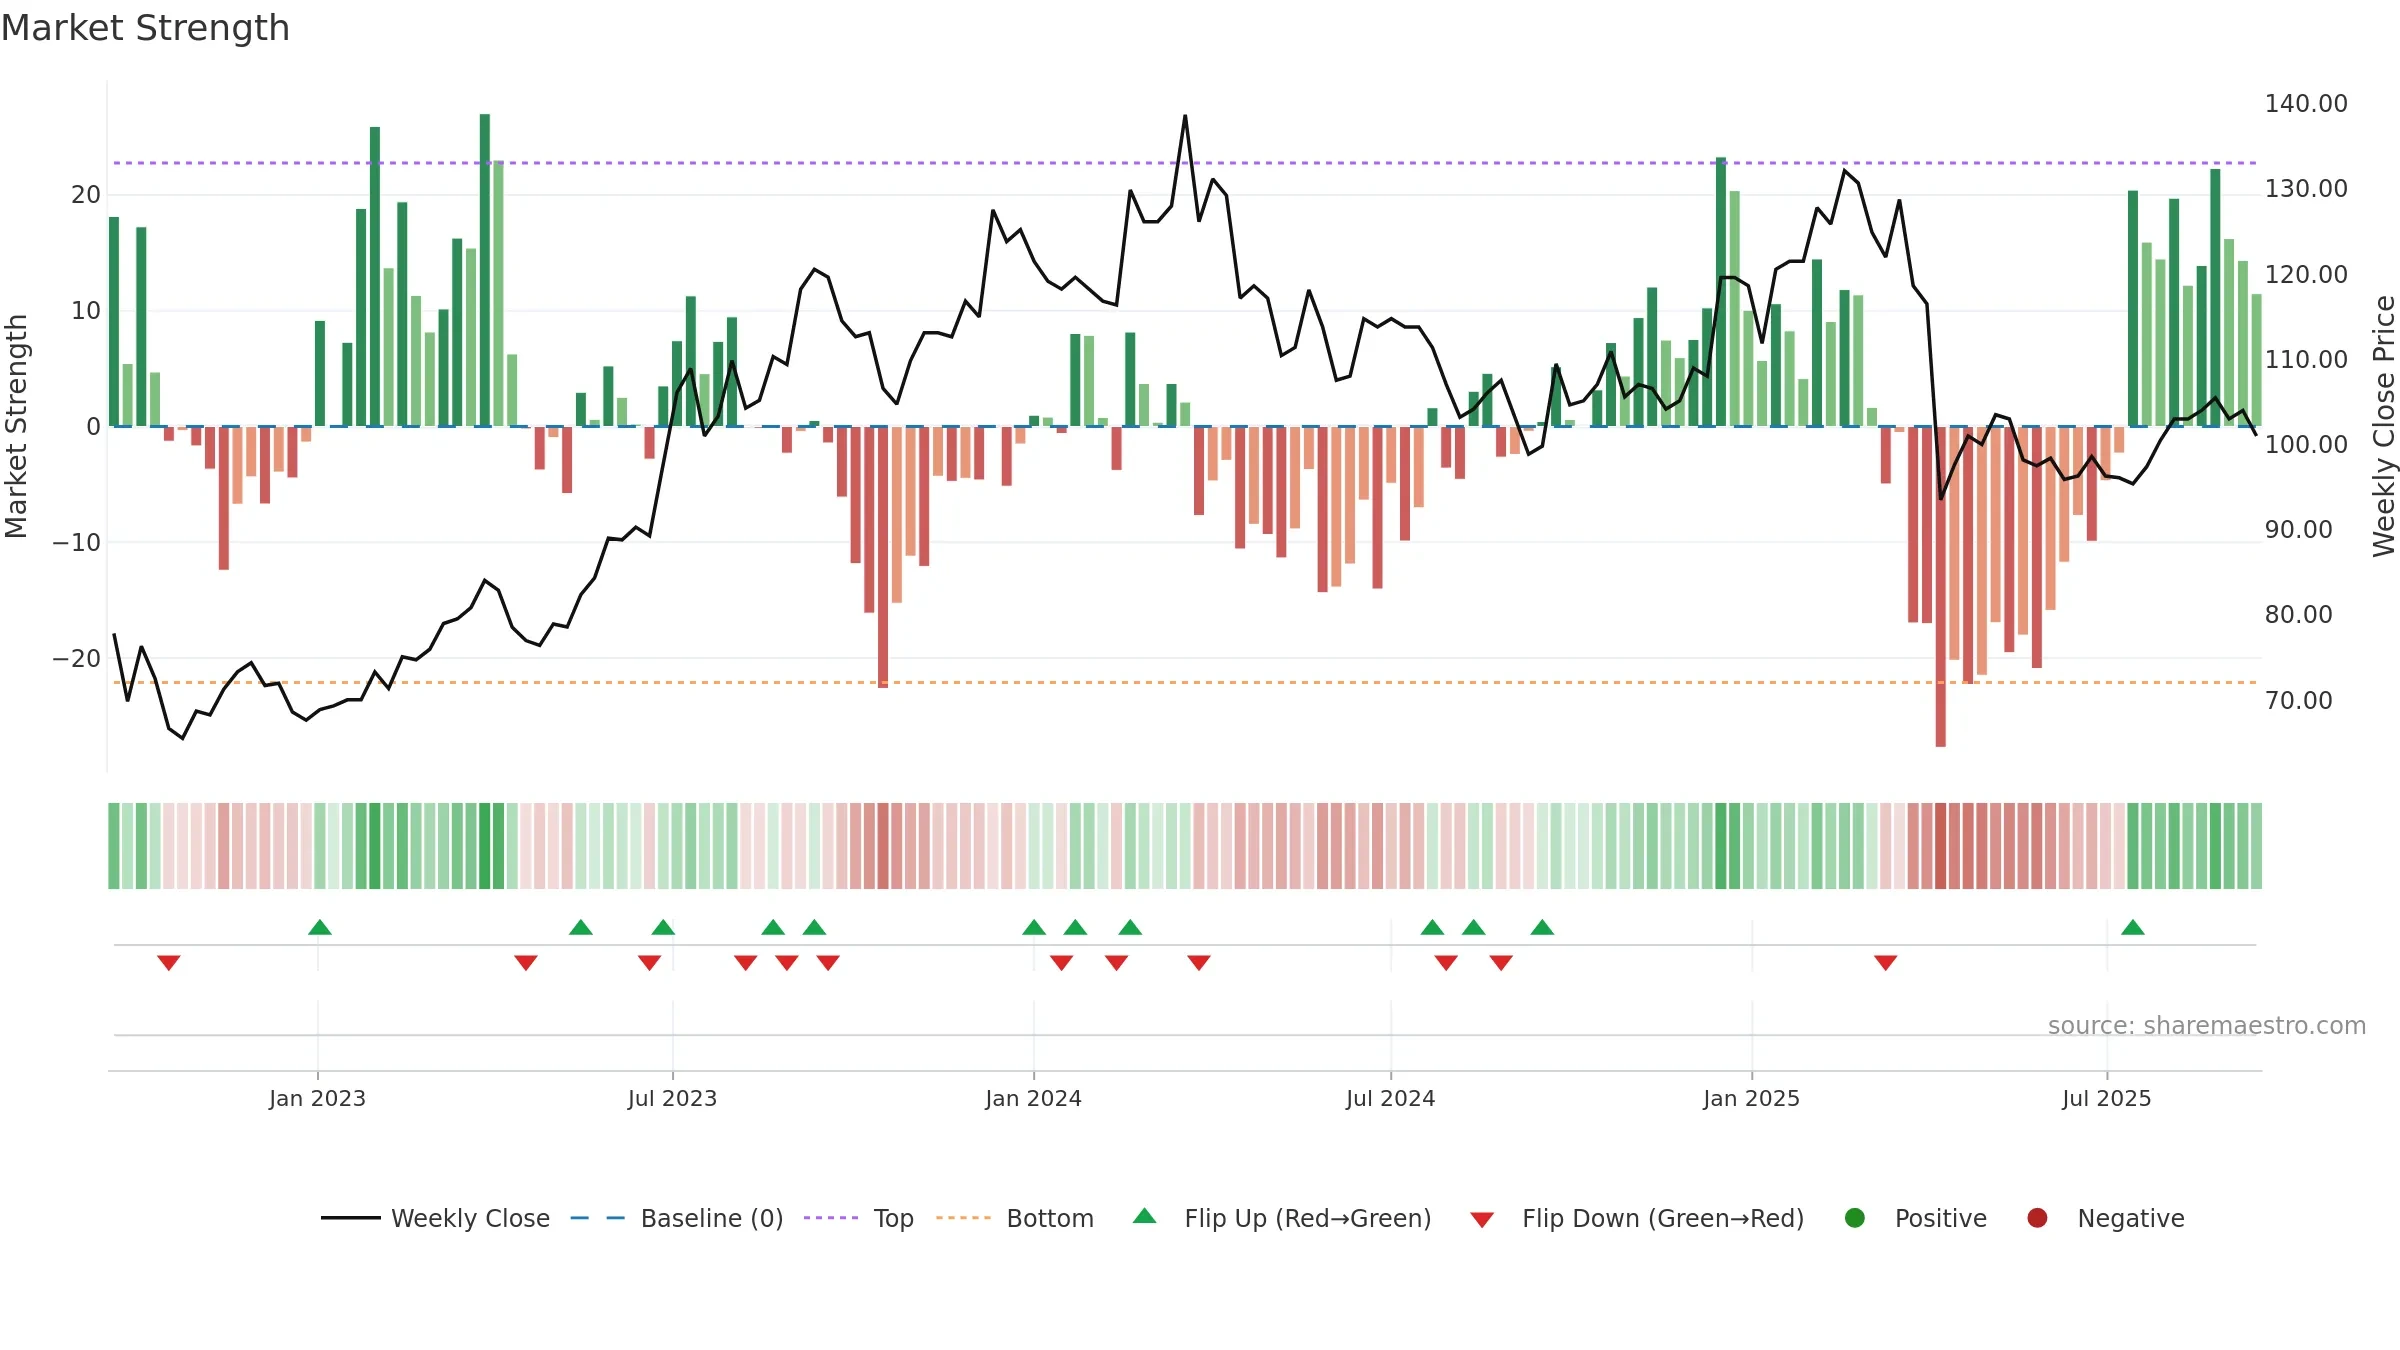
Task: Toggle the orange dotted Bottom legend entry
Action: point(1015,1218)
